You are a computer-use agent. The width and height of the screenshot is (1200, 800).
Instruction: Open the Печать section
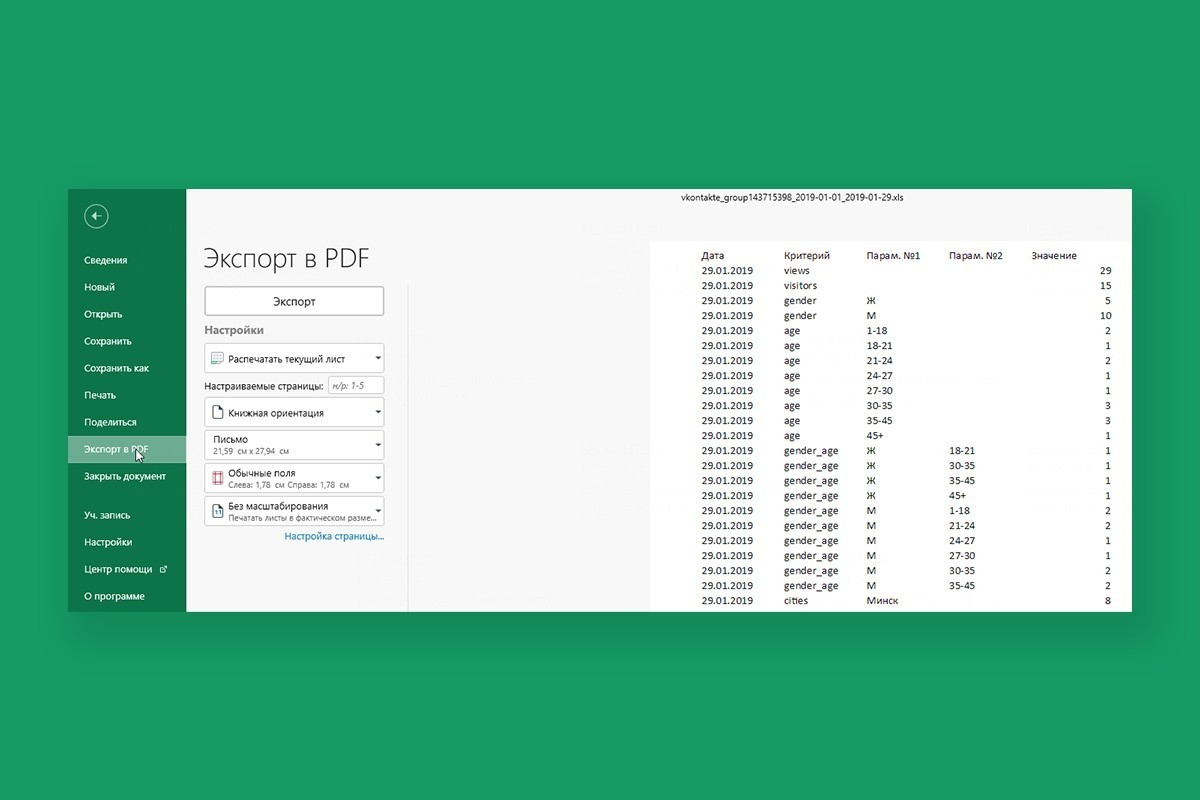tap(100, 395)
